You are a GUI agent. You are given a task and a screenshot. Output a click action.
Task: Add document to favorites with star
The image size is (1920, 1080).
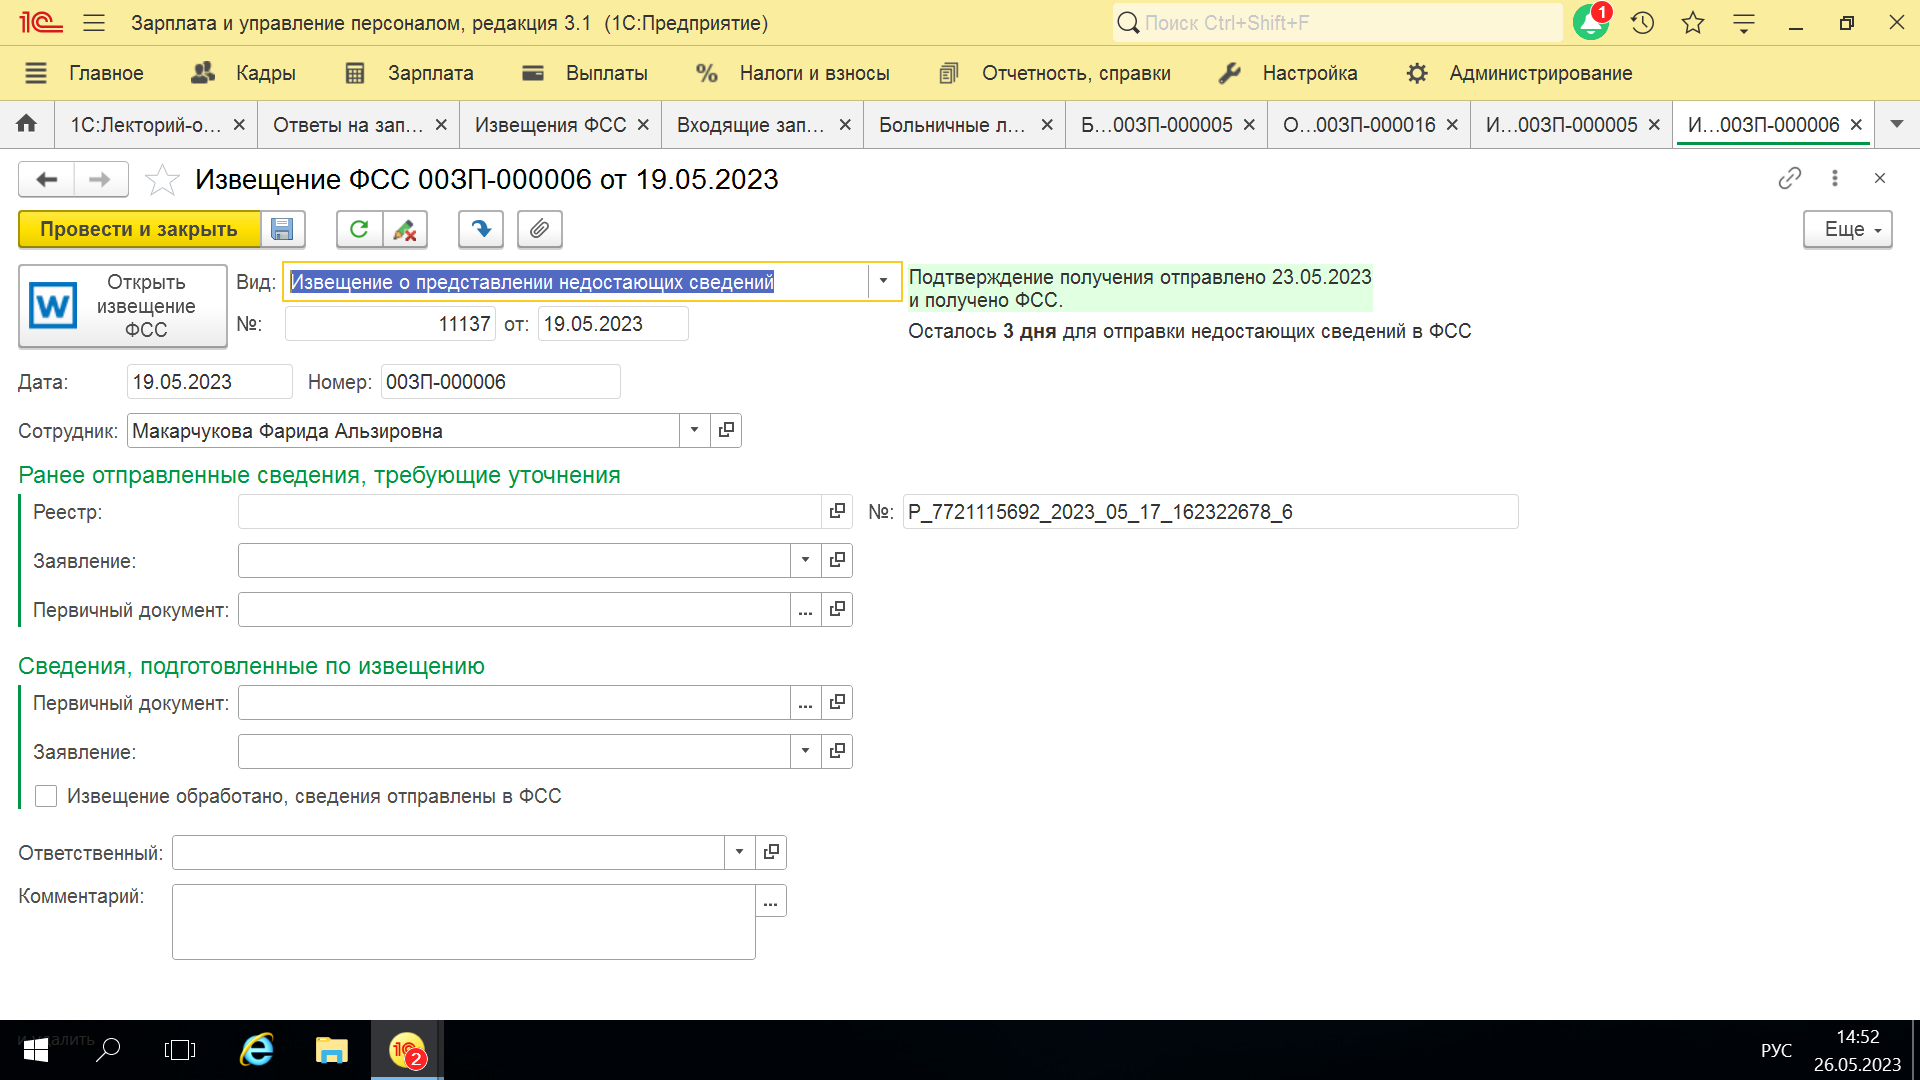[x=162, y=180]
